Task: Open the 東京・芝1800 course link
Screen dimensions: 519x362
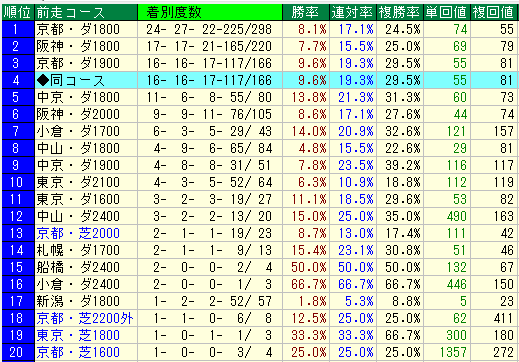Action: click(78, 335)
